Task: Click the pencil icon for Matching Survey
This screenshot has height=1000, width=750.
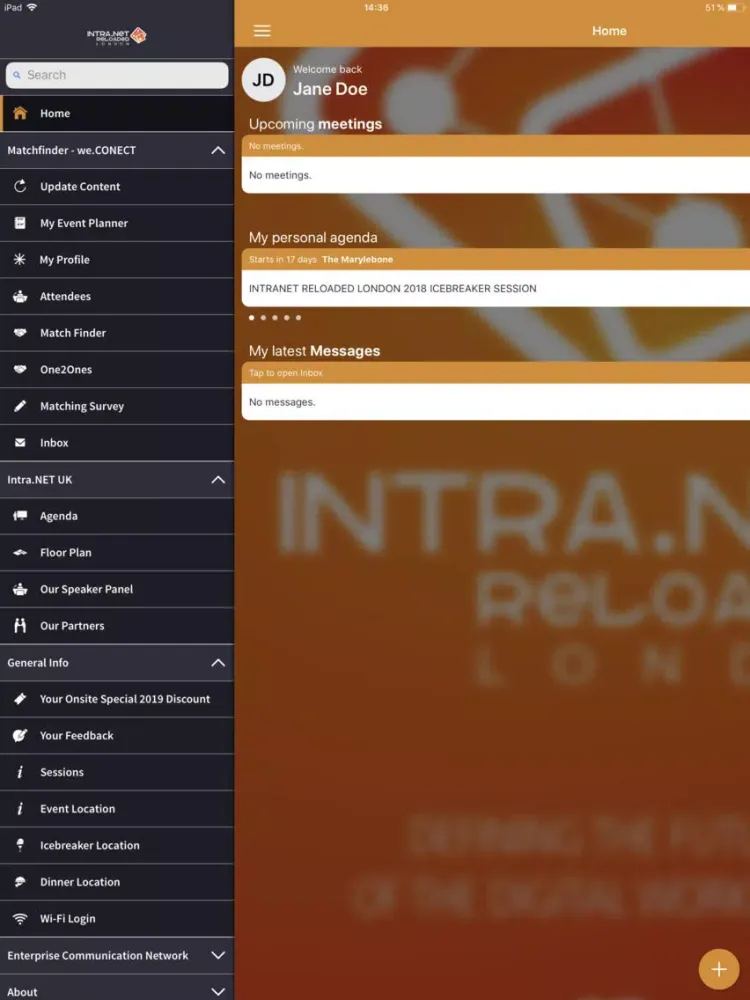Action: pyautogui.click(x=20, y=406)
